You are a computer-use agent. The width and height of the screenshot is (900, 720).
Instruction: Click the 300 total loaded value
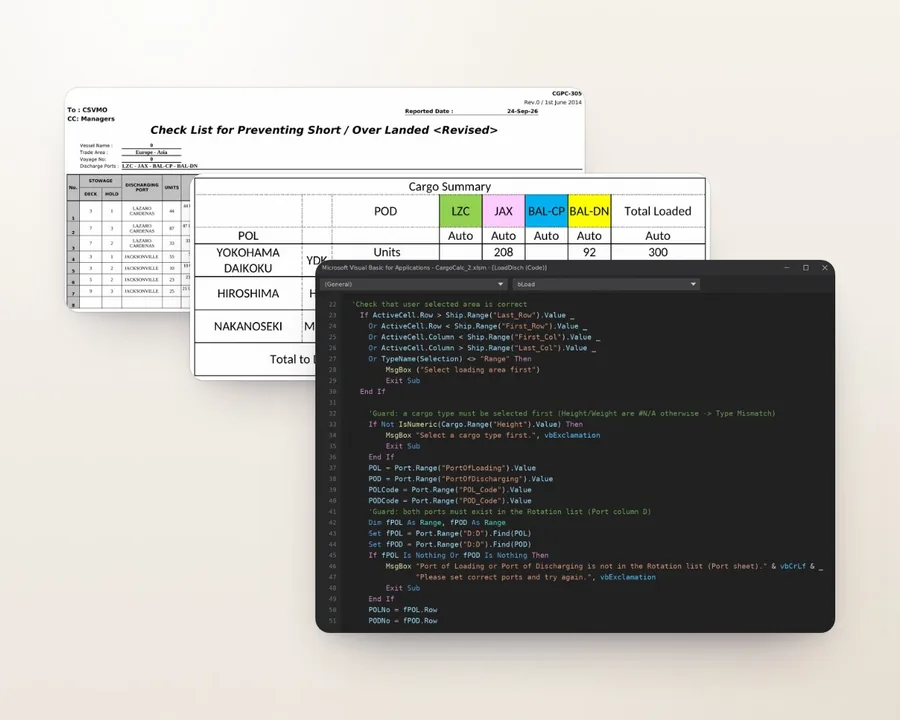(x=658, y=252)
